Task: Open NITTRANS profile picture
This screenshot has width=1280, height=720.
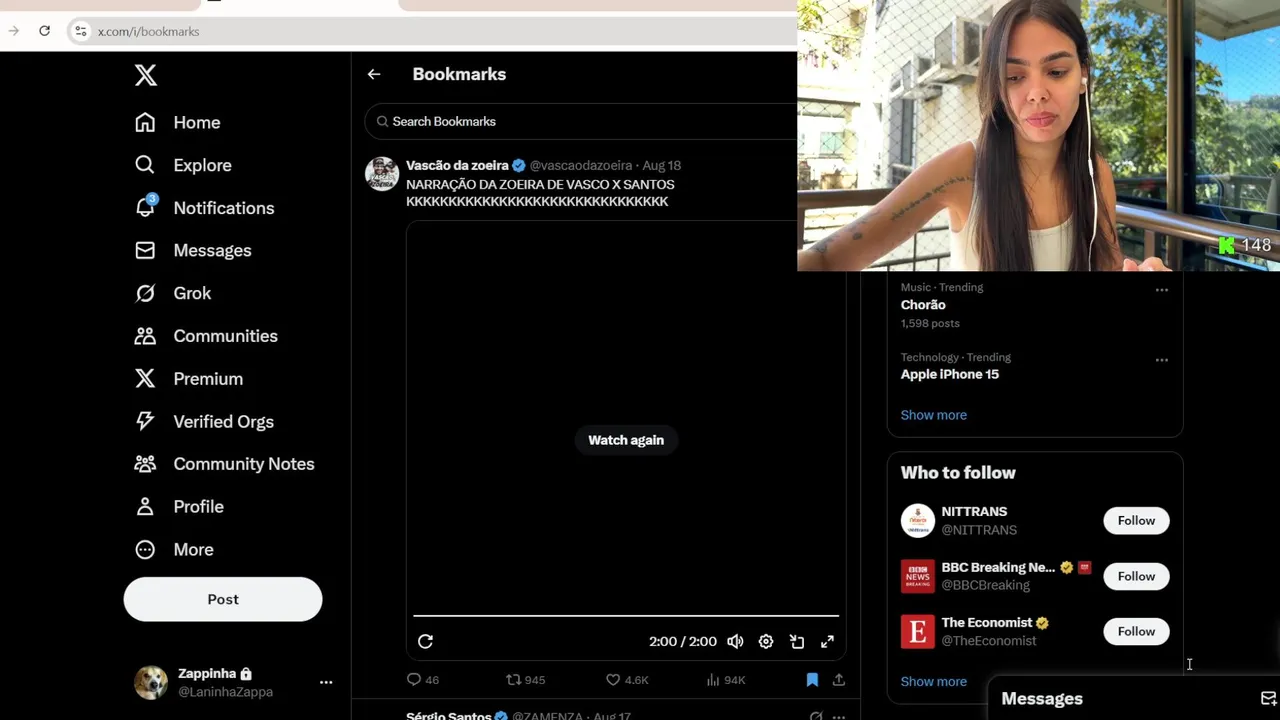Action: point(918,521)
